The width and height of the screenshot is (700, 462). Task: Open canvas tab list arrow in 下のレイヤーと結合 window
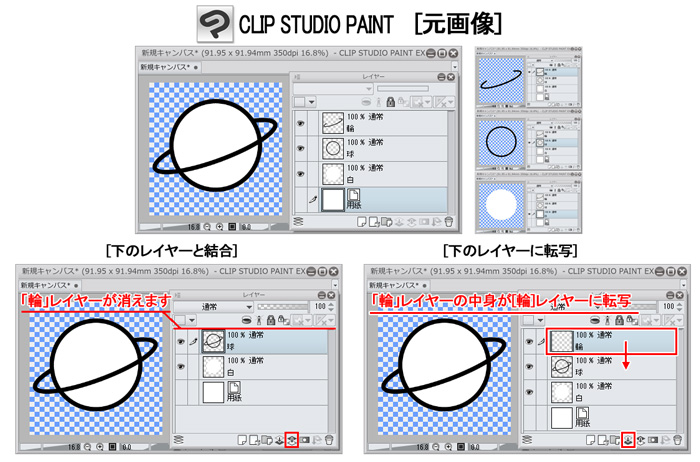coord(335,285)
